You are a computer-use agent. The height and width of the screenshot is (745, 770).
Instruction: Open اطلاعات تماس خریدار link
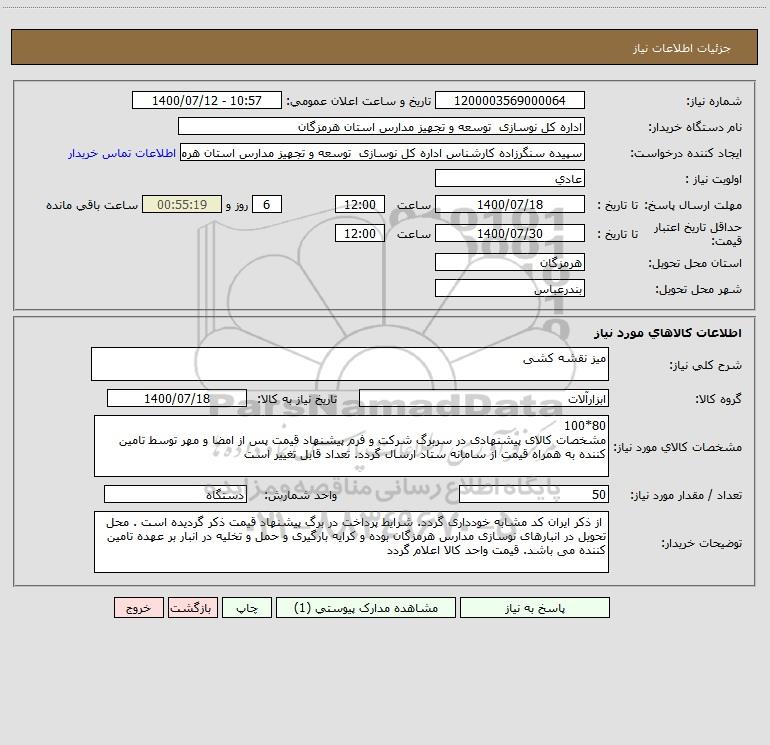click(122, 153)
